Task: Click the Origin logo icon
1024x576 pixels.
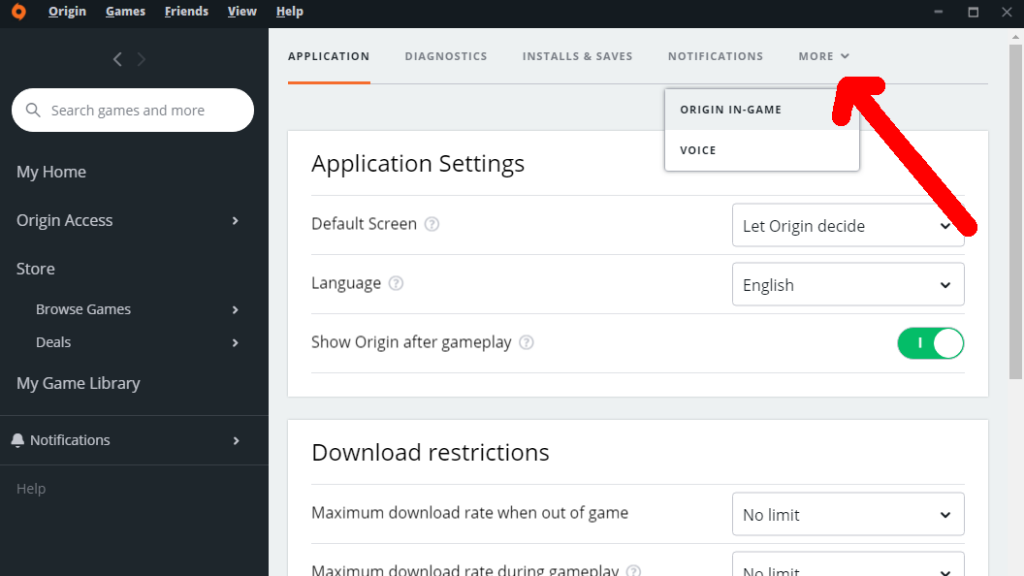Action: (x=19, y=12)
